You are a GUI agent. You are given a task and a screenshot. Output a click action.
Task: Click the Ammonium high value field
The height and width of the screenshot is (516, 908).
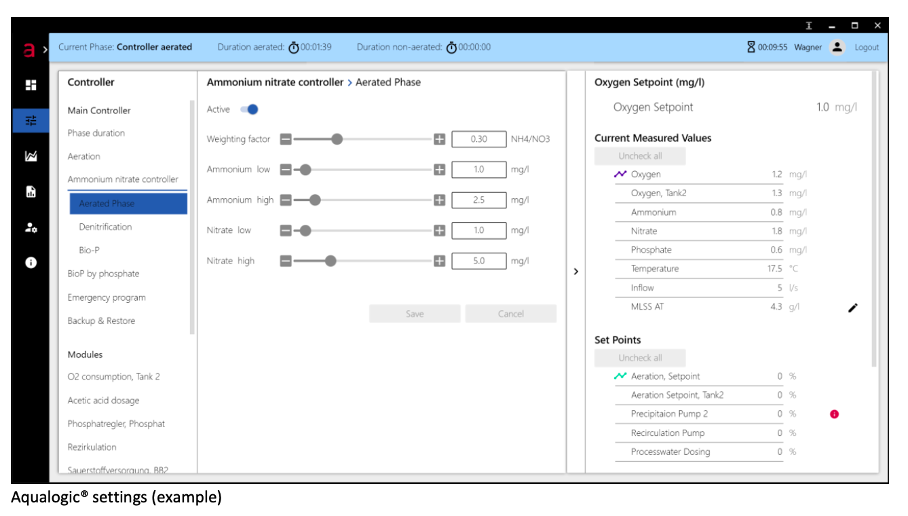click(478, 200)
